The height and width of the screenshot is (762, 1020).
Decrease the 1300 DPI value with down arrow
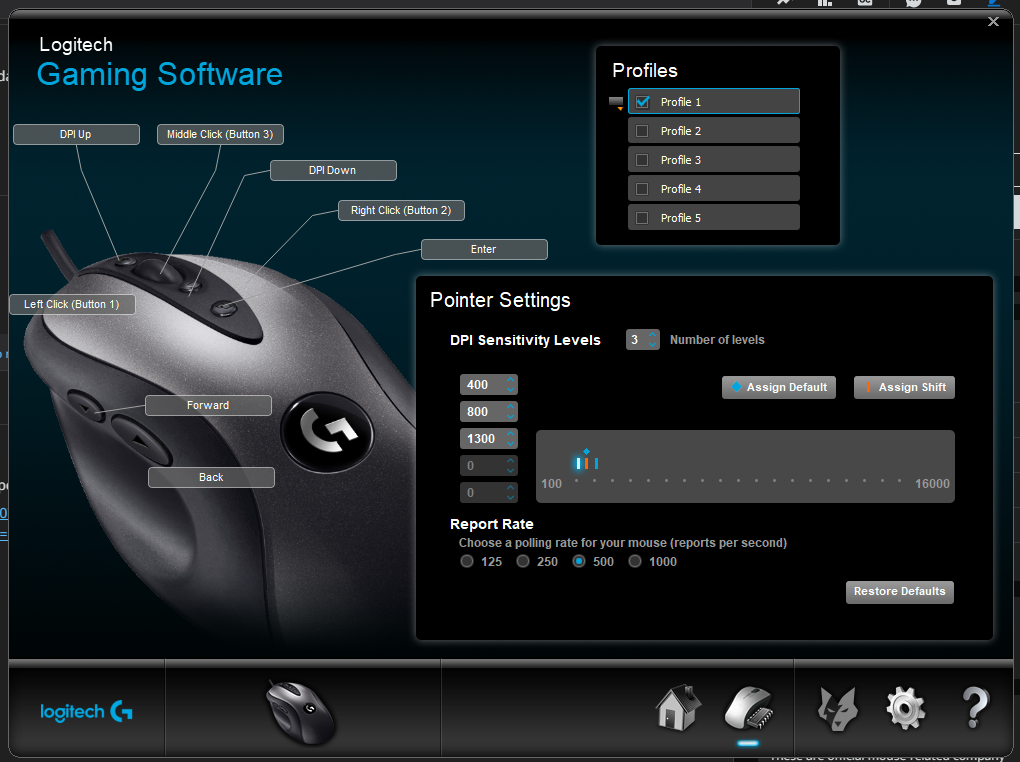[x=511, y=443]
